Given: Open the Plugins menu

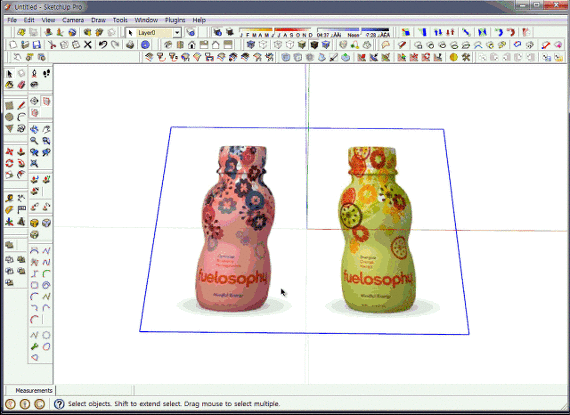Looking at the screenshot, I should [175, 20].
